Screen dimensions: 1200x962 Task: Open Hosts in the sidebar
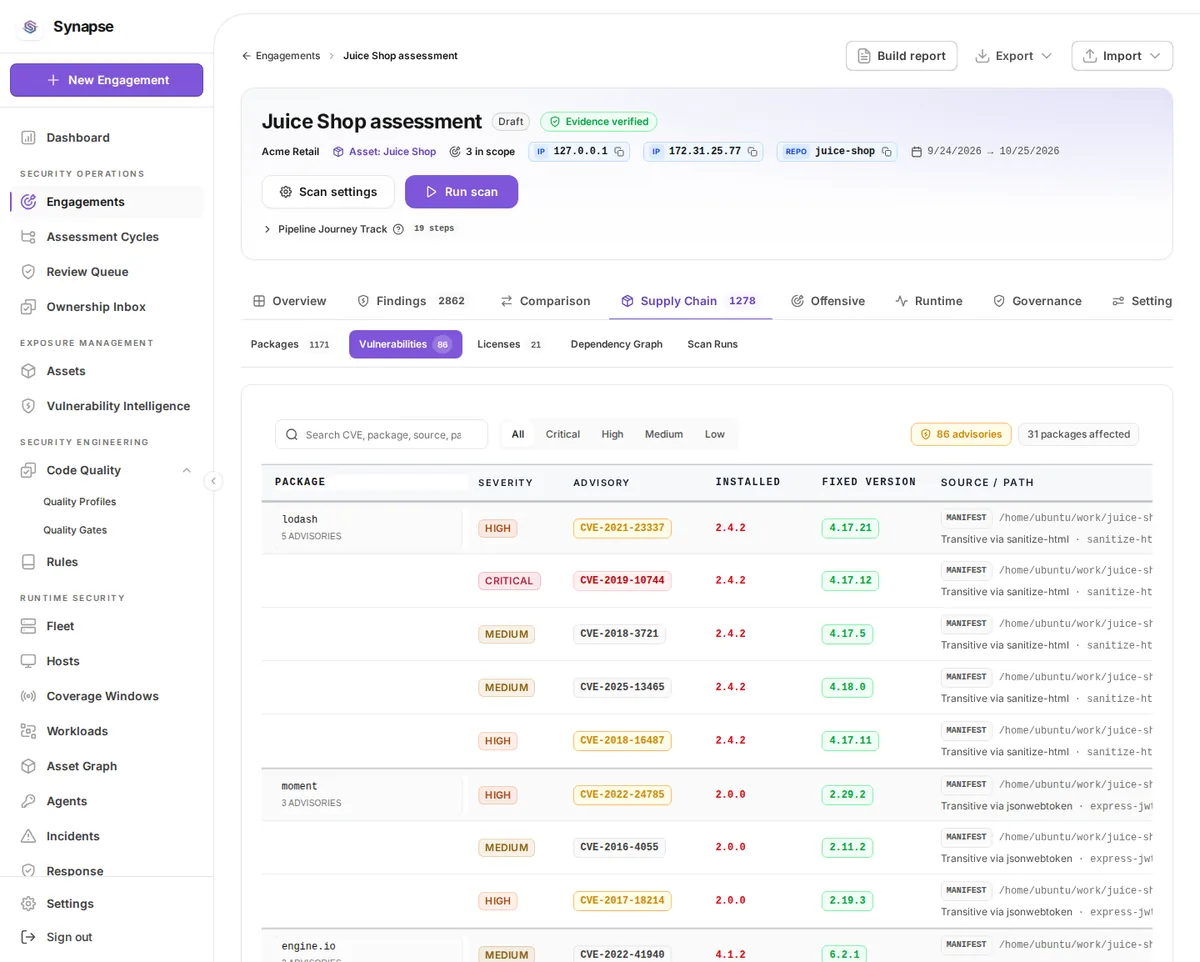pos(106,660)
